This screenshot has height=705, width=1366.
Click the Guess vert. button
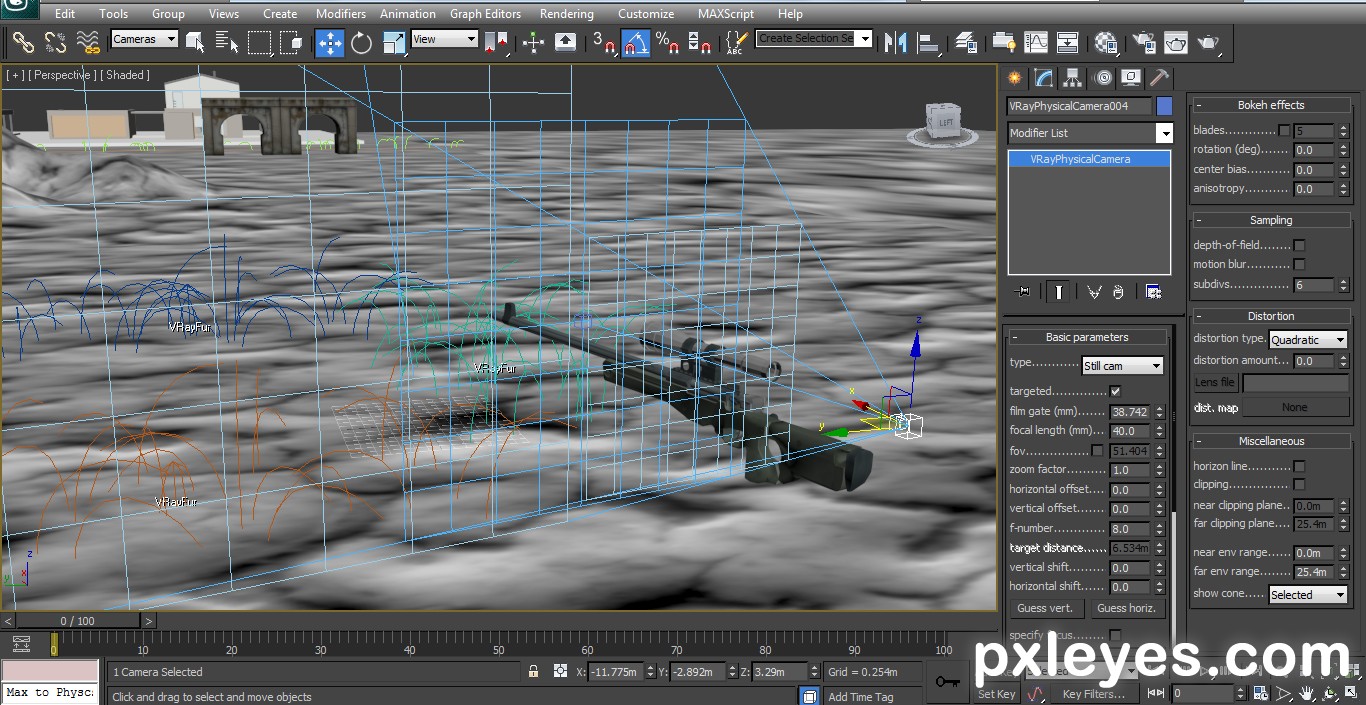click(1045, 608)
